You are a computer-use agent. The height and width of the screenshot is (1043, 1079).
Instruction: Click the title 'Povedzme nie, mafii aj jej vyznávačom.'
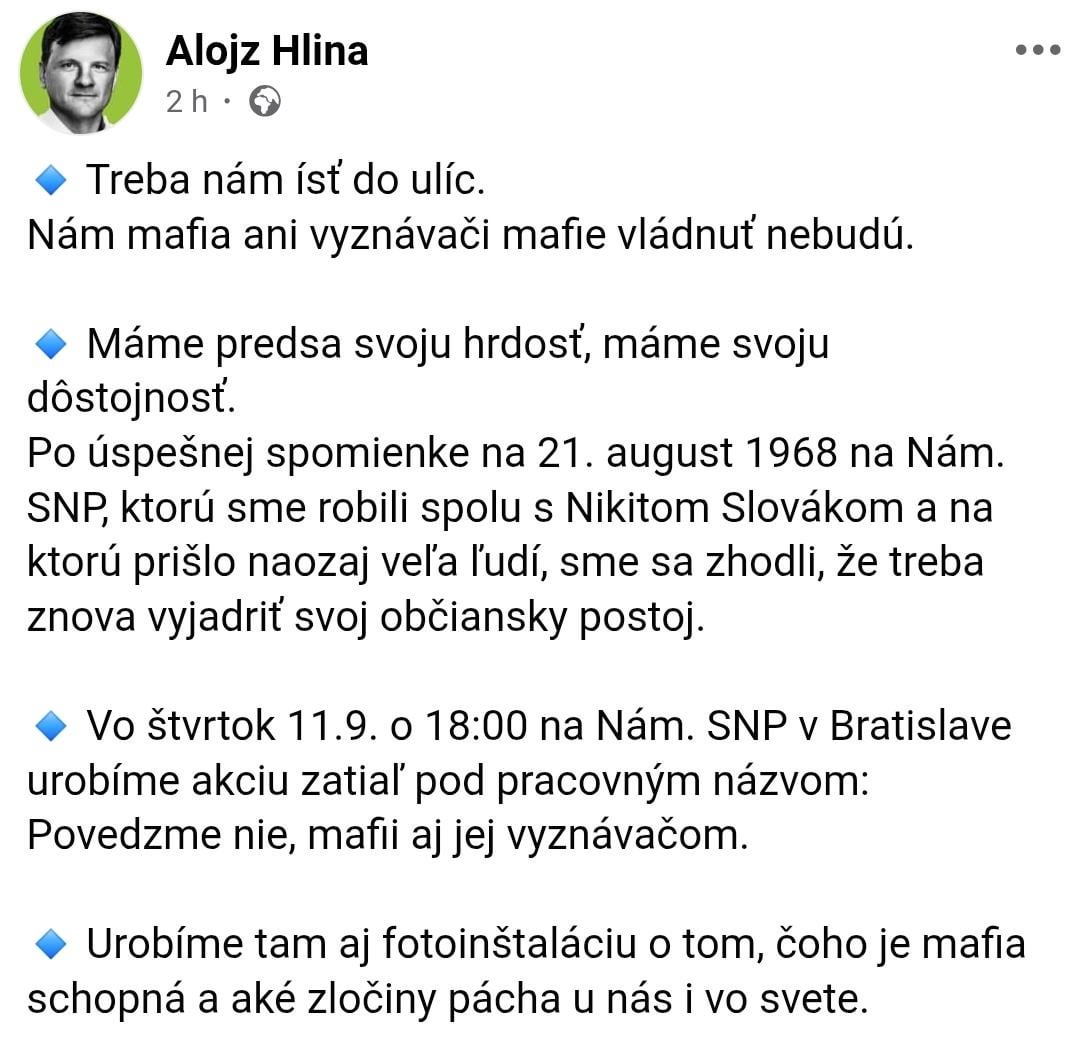(387, 837)
